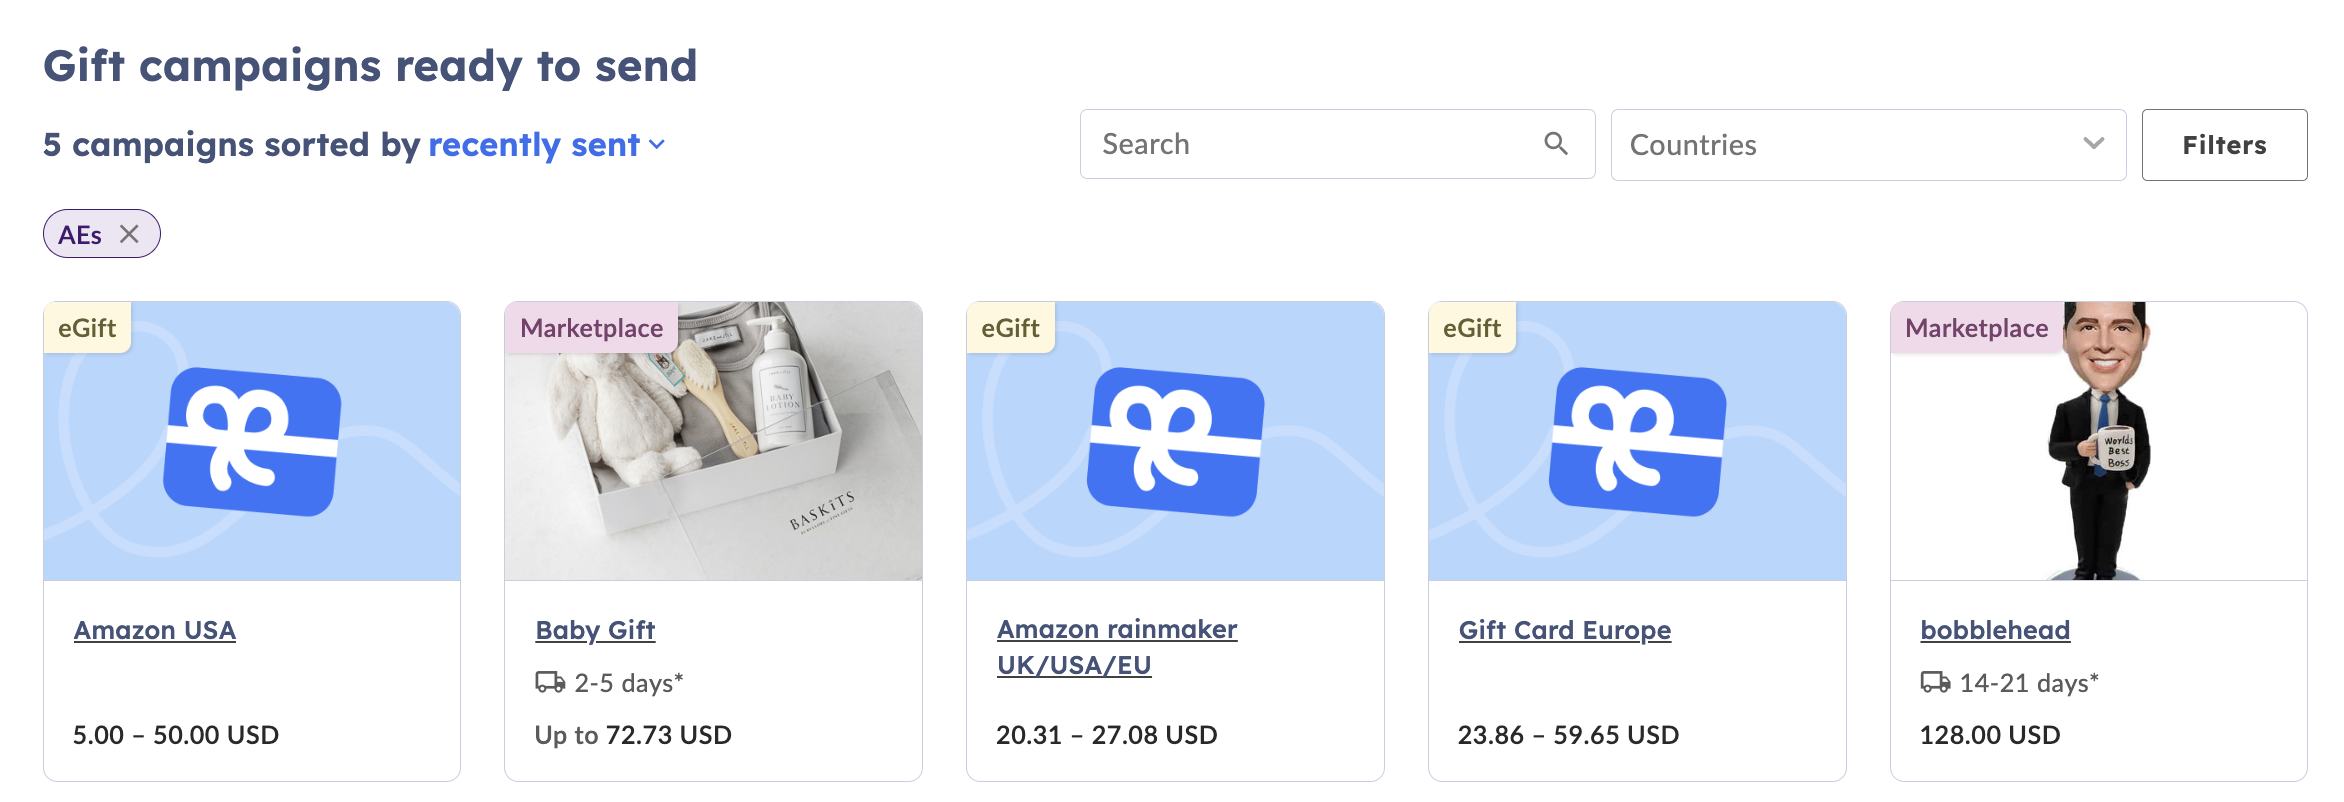2344x802 pixels.
Task: Click the search magnifier icon
Action: pos(1555,144)
